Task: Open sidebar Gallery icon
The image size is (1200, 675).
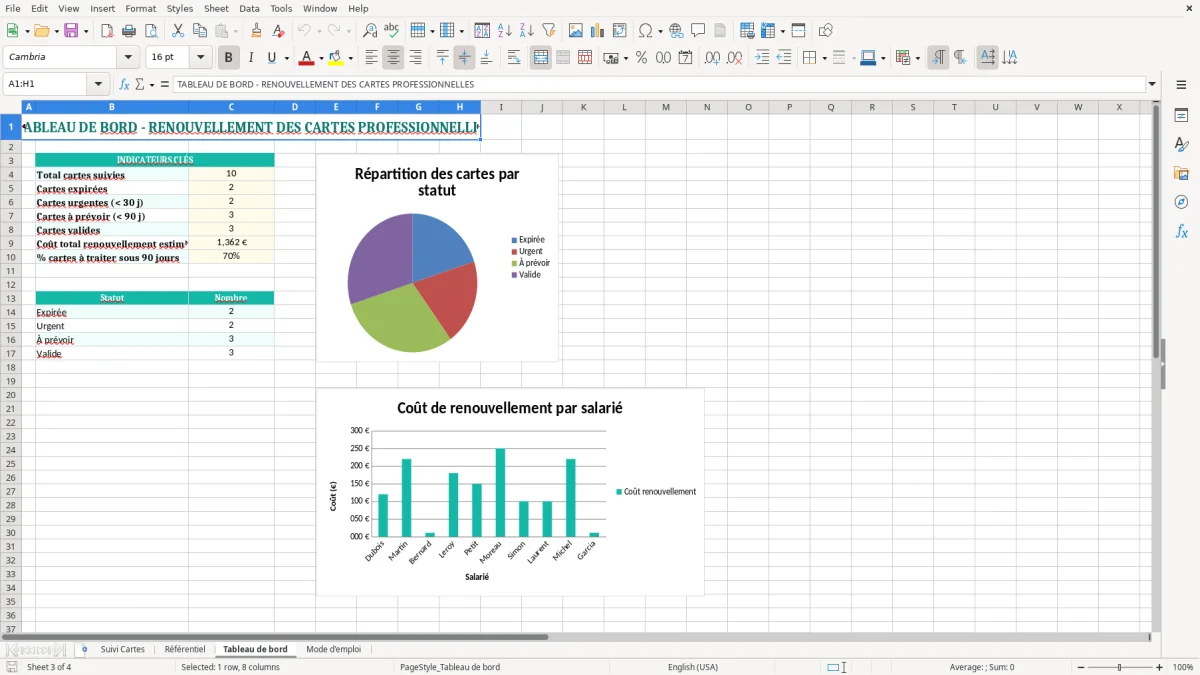Action: [x=1181, y=173]
